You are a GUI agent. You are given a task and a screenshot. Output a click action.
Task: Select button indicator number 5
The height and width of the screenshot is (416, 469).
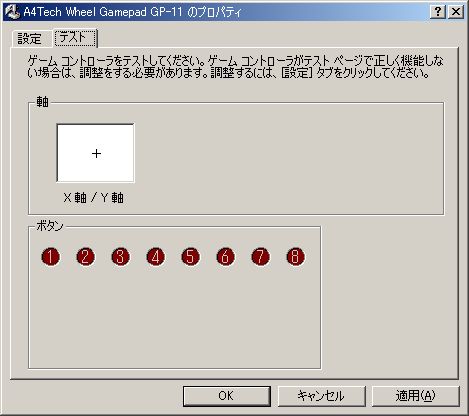coord(190,257)
